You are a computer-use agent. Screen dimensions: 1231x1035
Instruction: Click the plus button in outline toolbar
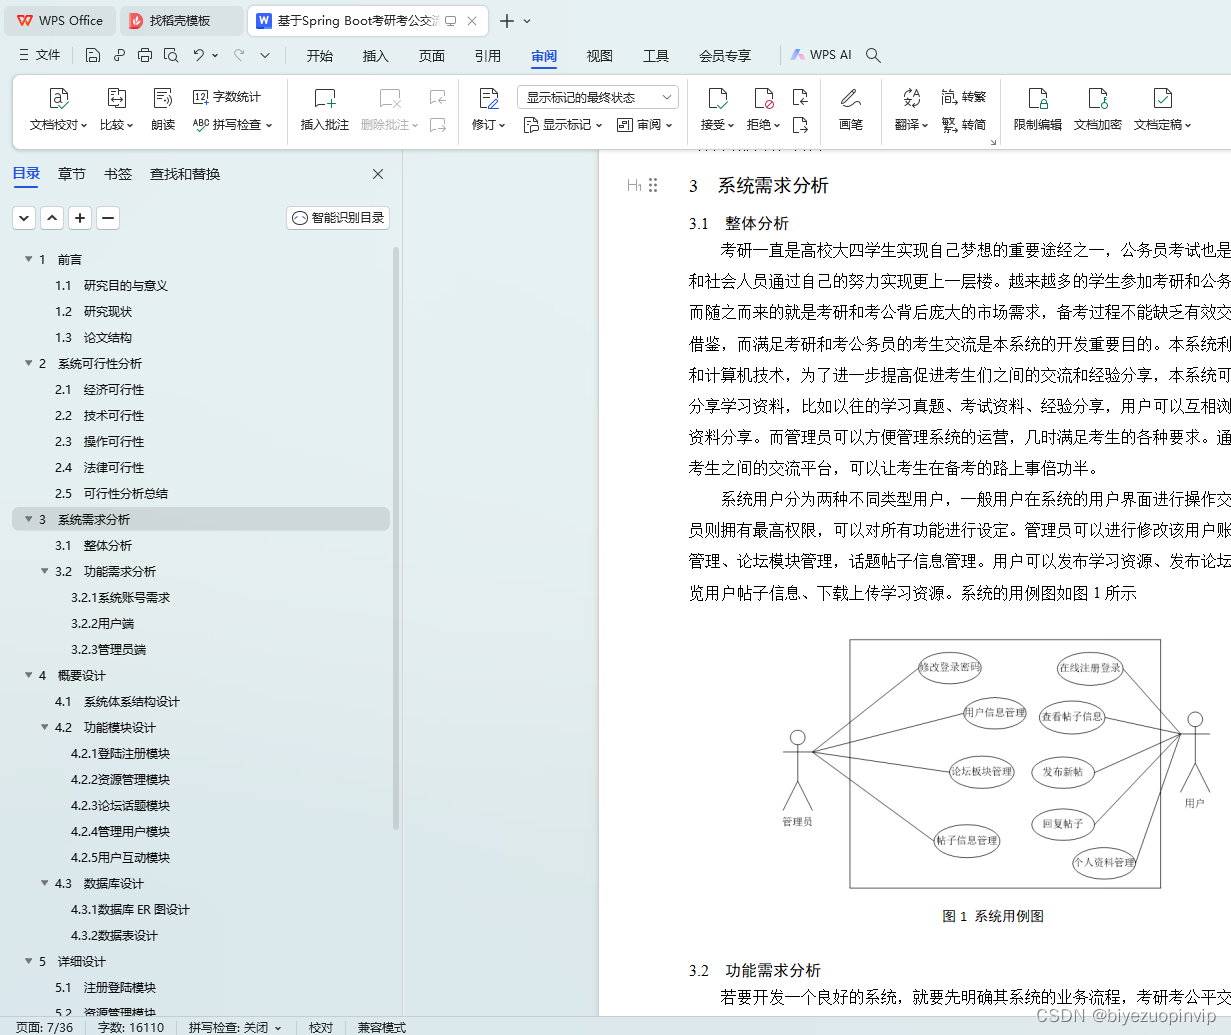(x=80, y=217)
